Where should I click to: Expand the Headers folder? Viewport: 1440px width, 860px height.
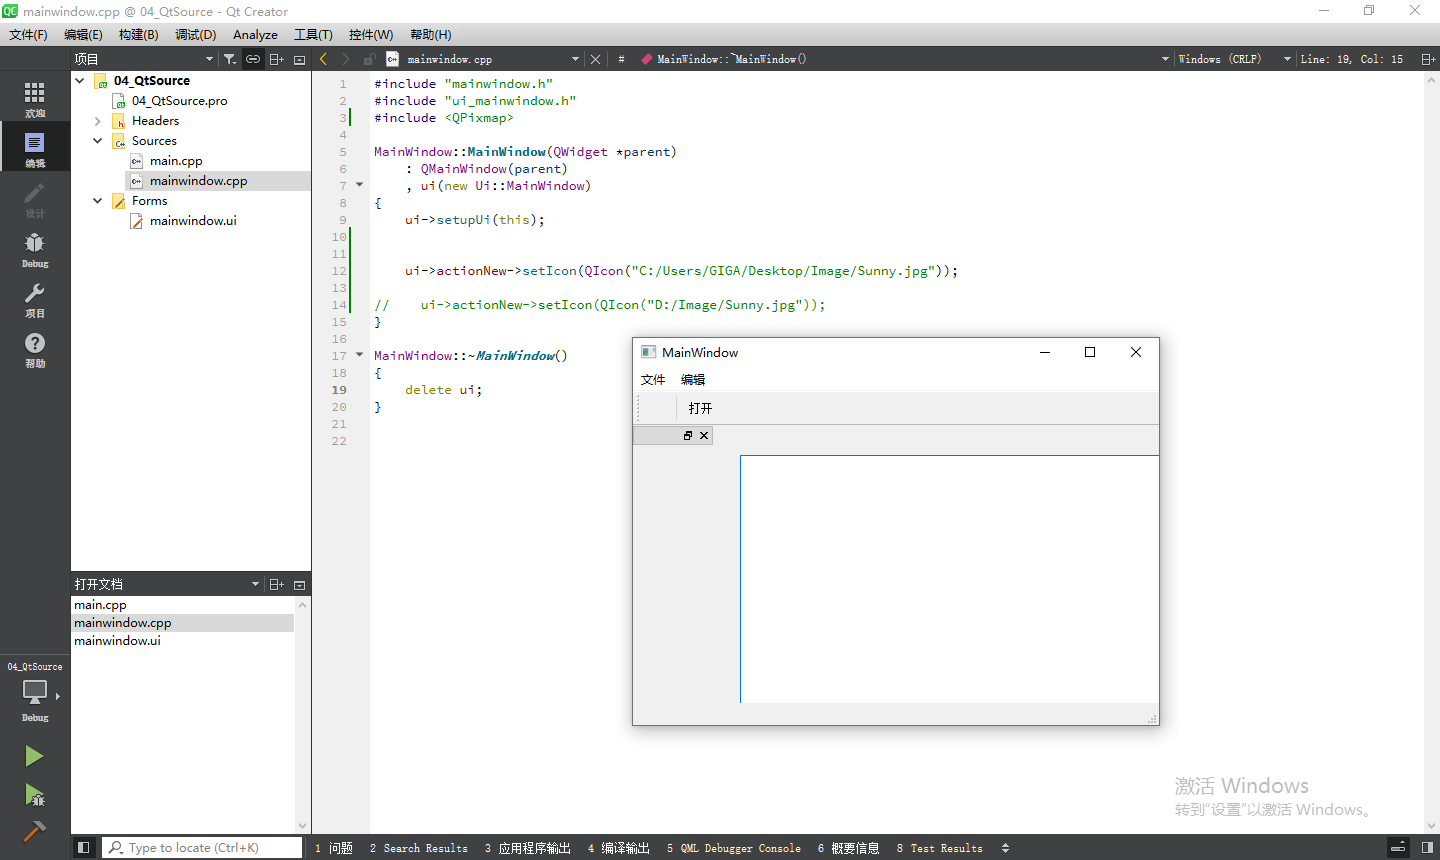coord(98,121)
